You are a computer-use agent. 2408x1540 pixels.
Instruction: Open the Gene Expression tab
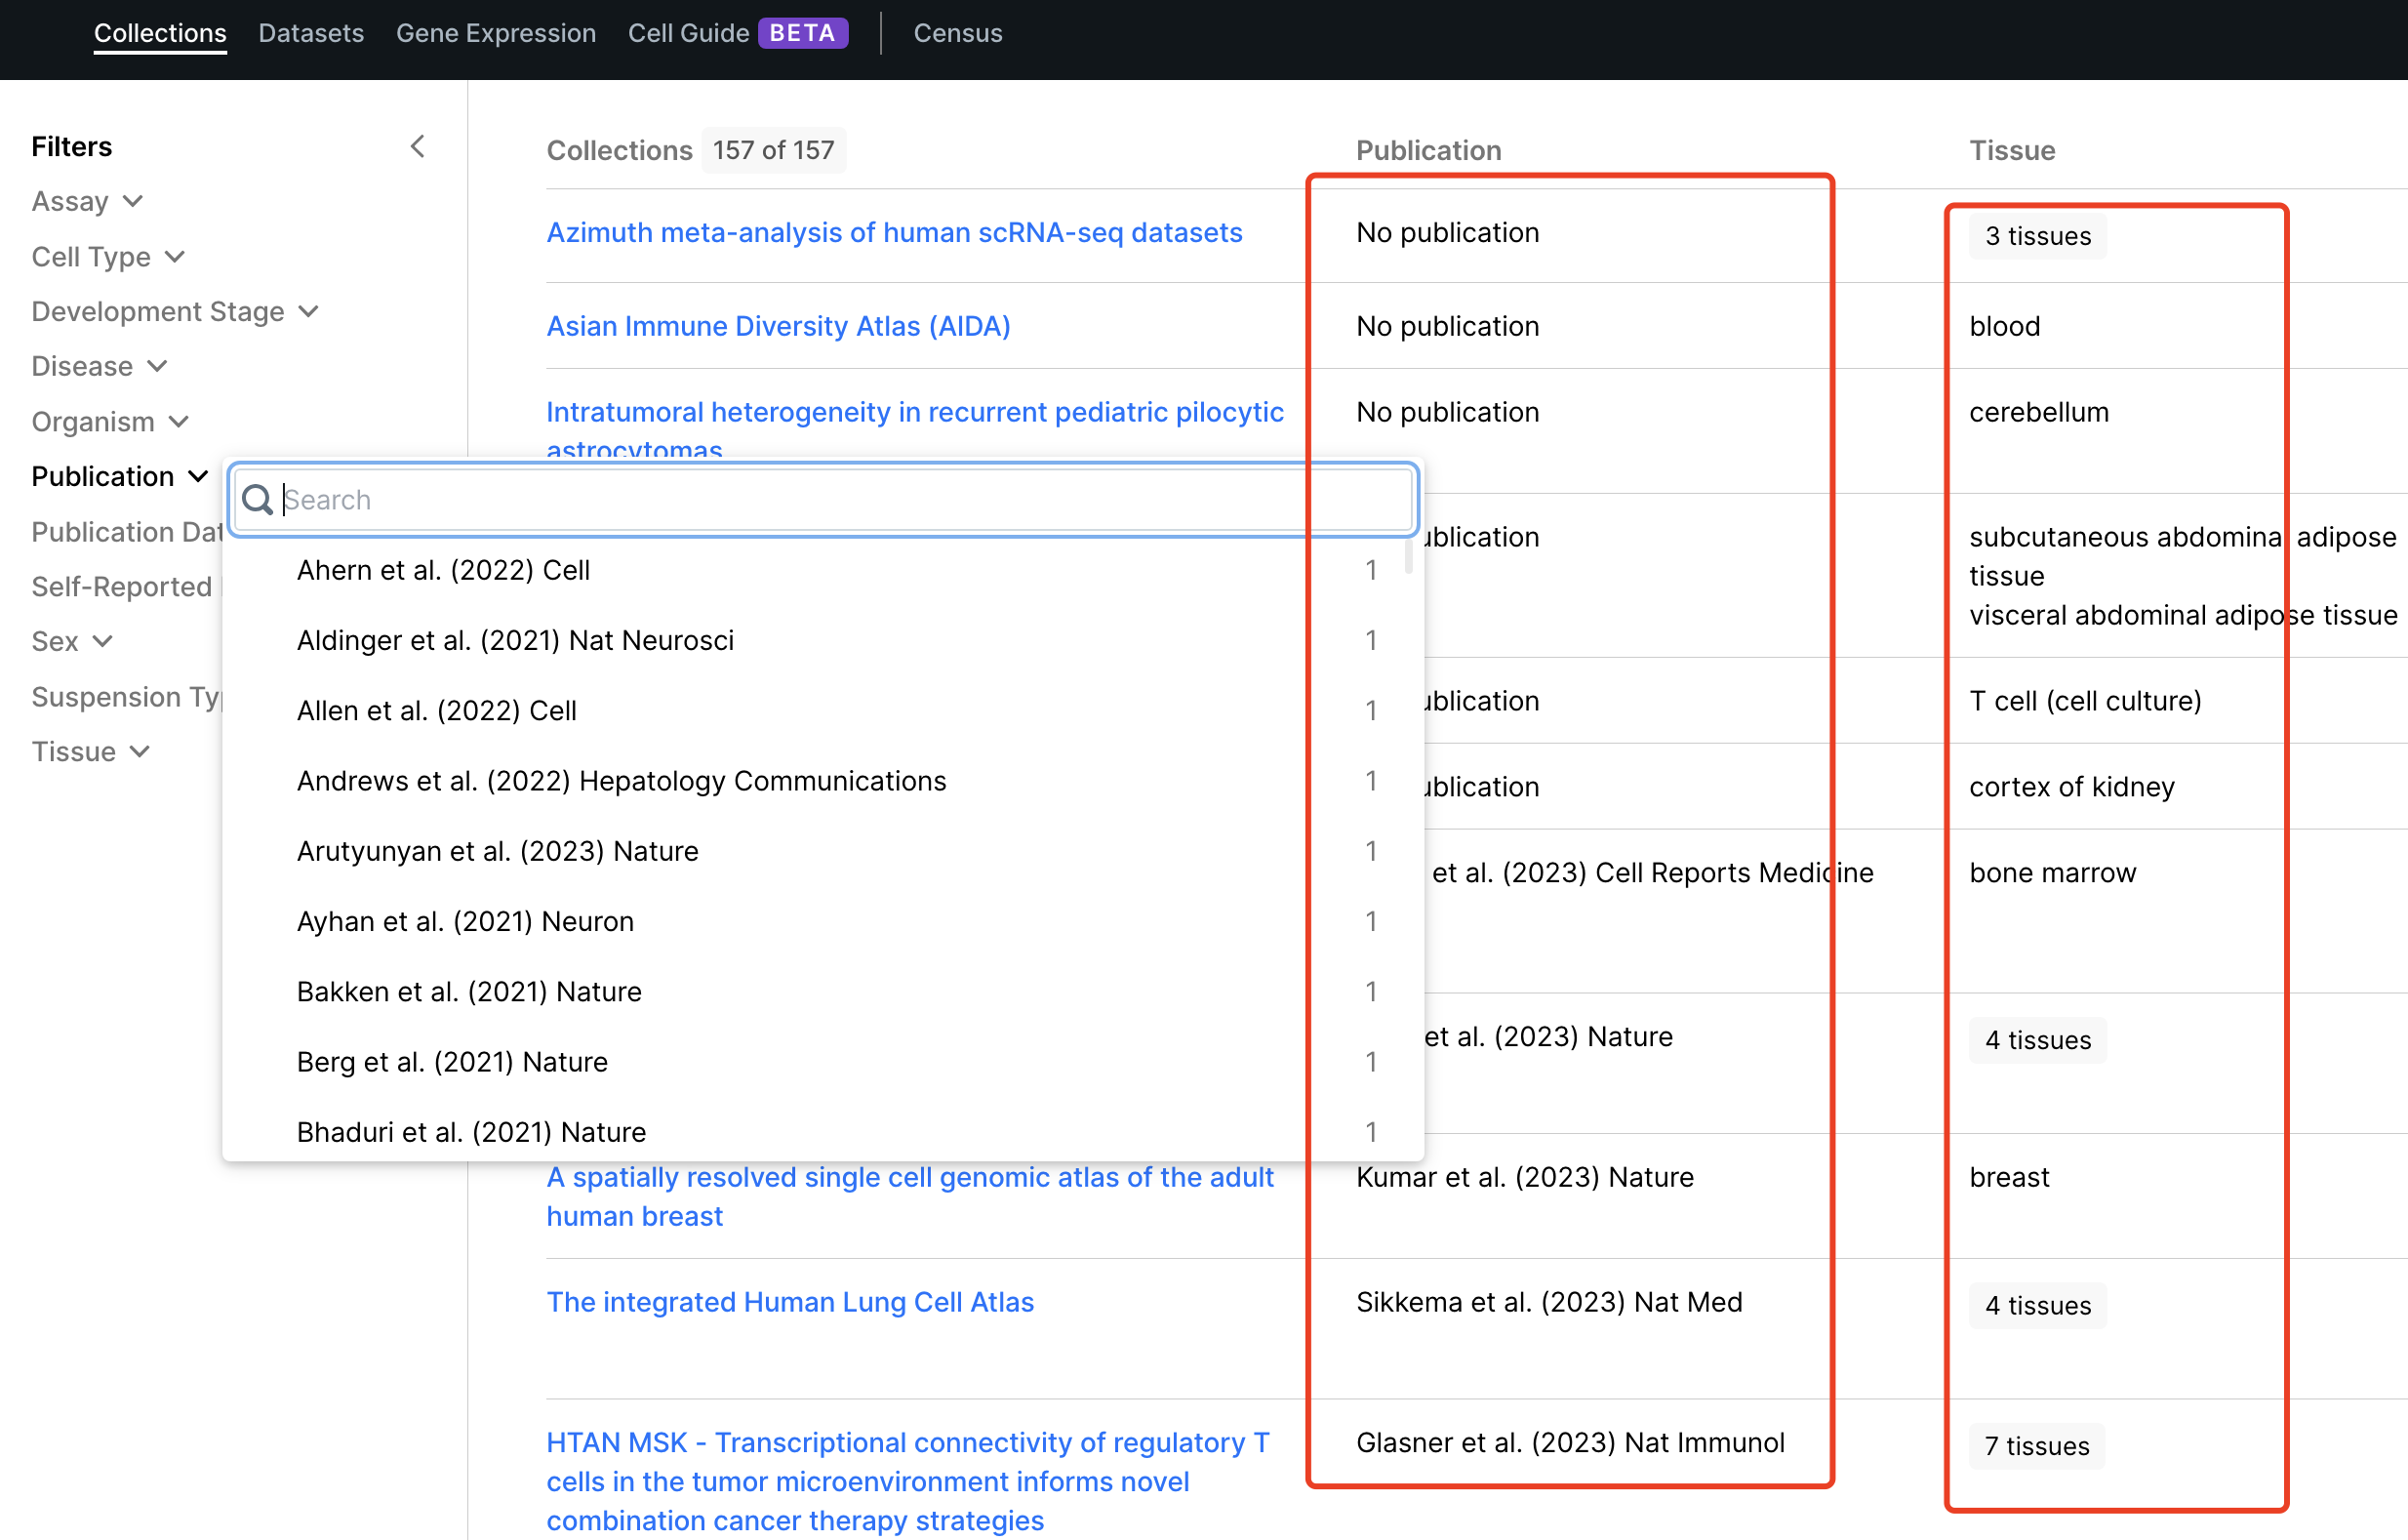[495, 31]
